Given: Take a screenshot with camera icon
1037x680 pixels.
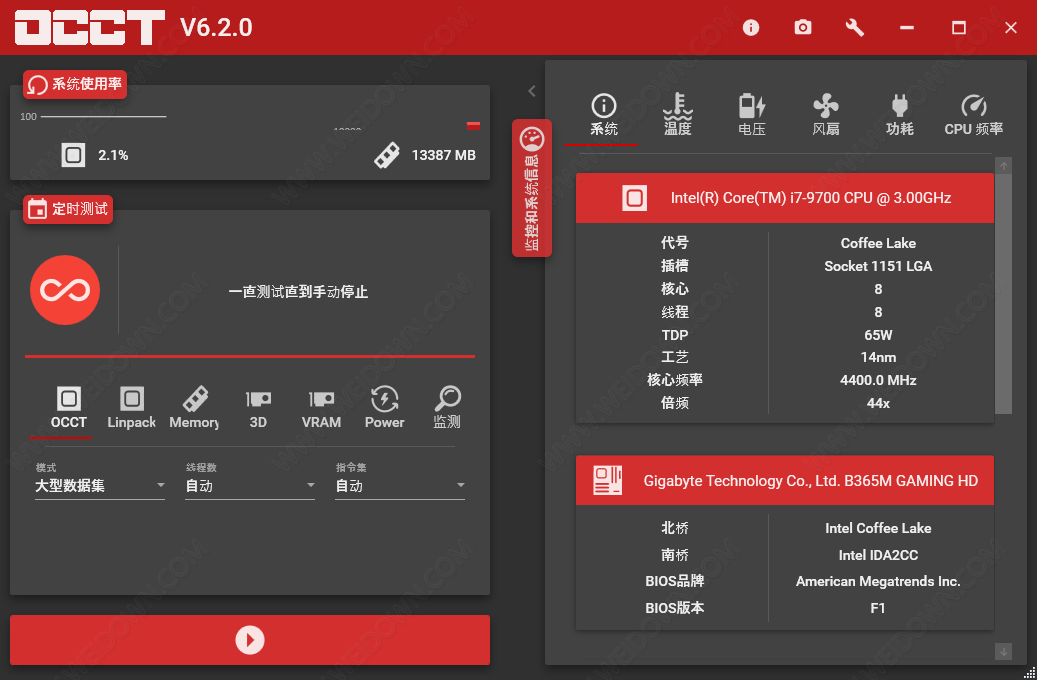Looking at the screenshot, I should pos(803,27).
